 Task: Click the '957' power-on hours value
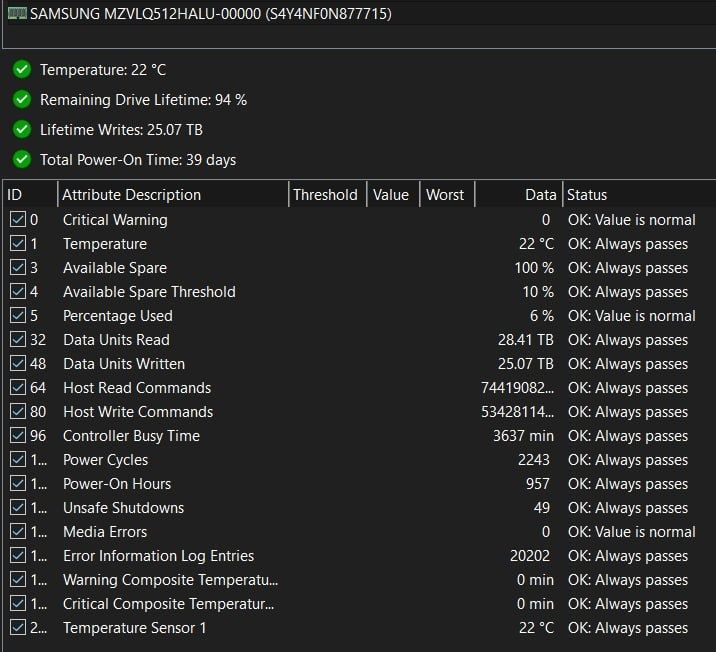(x=537, y=484)
